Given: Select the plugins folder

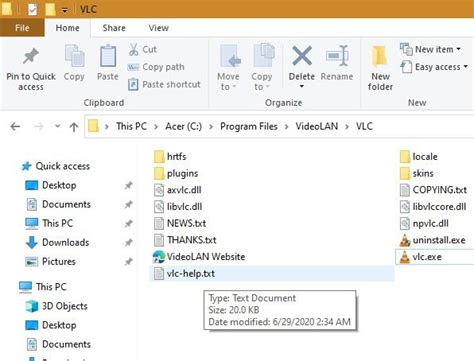Looking at the screenshot, I should 176,173.
